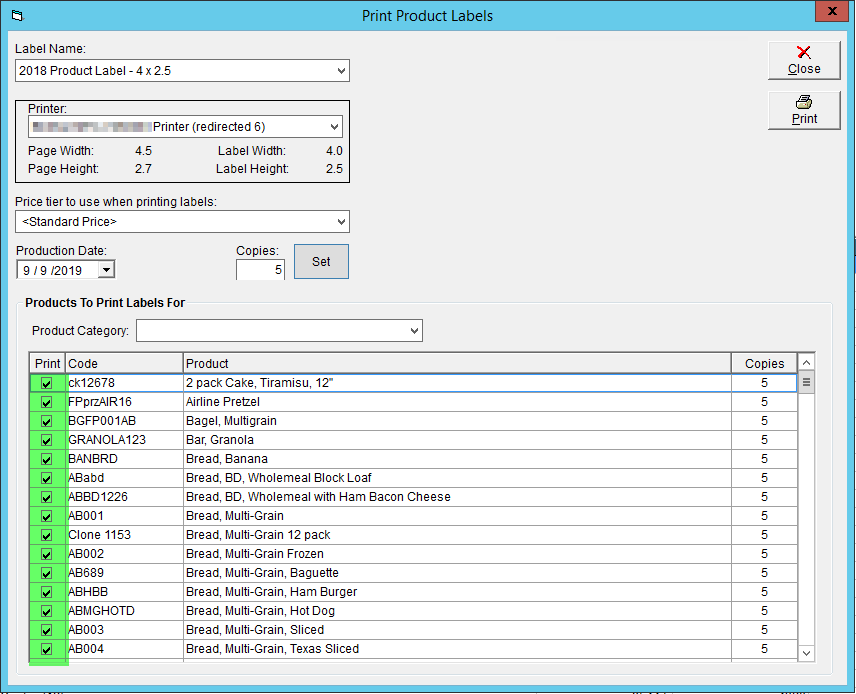The height and width of the screenshot is (694, 856).
Task: Close the Print Product Labels window via title bar X
Action: click(x=832, y=11)
